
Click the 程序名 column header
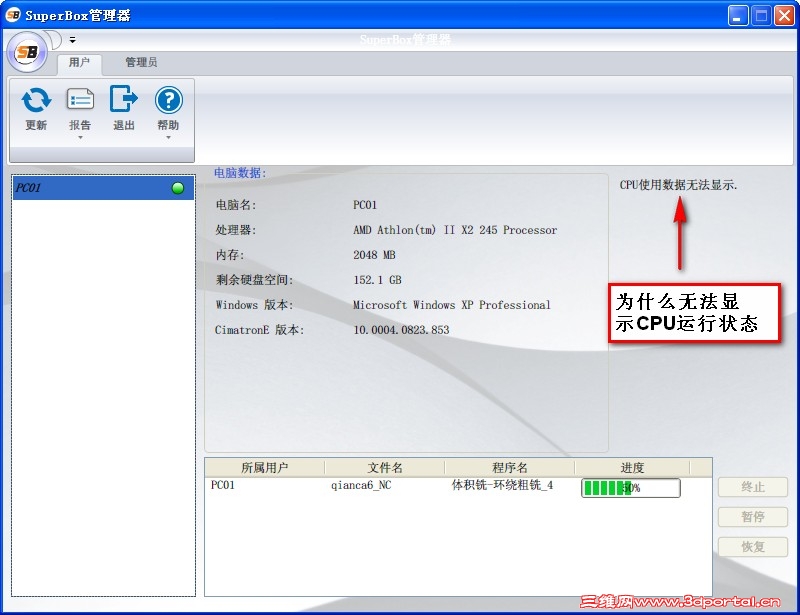(x=510, y=468)
